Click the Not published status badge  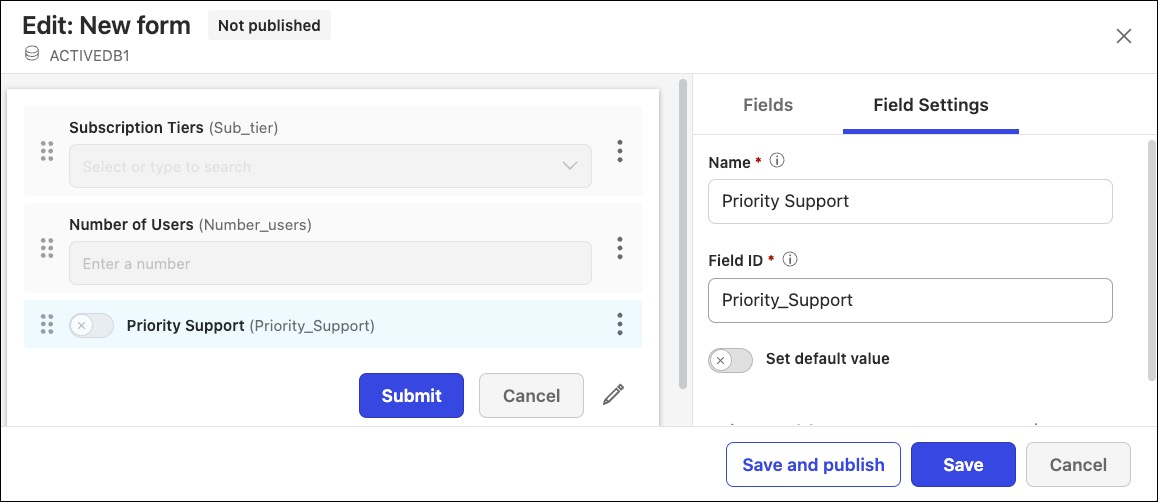pyautogui.click(x=269, y=25)
